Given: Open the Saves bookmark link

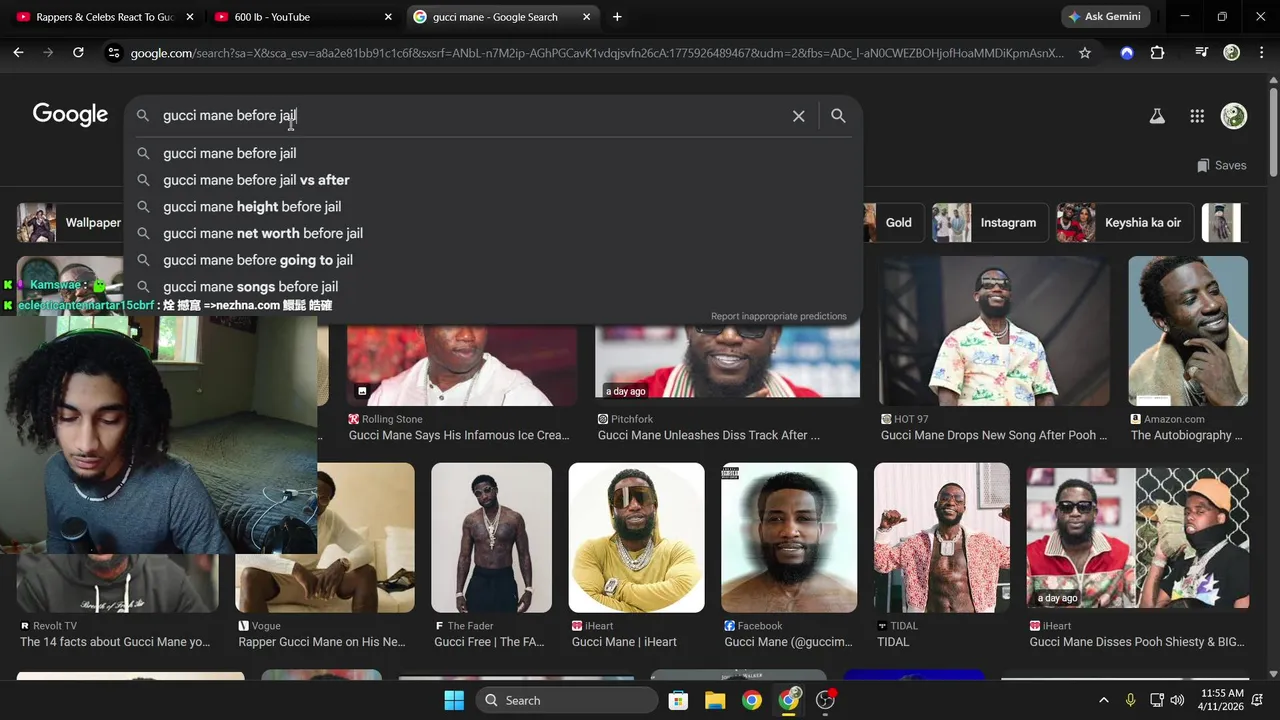Looking at the screenshot, I should click(1221, 165).
